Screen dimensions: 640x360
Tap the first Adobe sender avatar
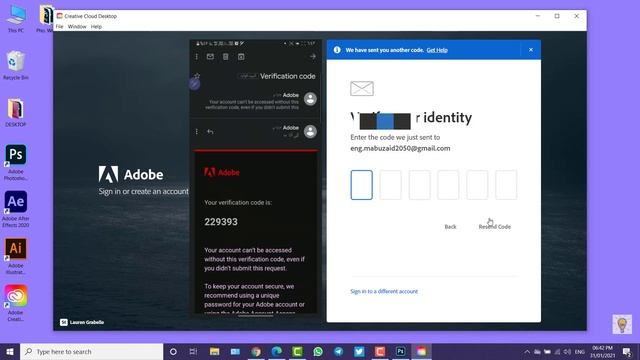pyautogui.click(x=310, y=99)
